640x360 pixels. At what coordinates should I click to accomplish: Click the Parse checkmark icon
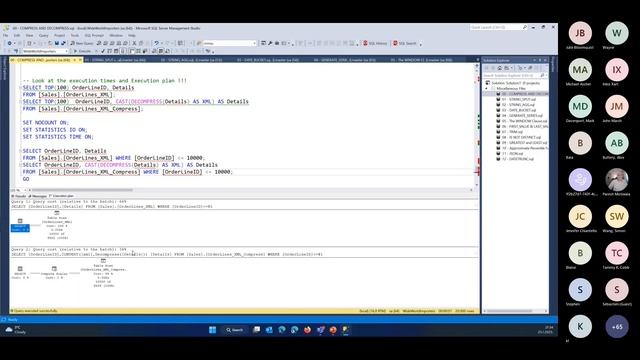103,51
